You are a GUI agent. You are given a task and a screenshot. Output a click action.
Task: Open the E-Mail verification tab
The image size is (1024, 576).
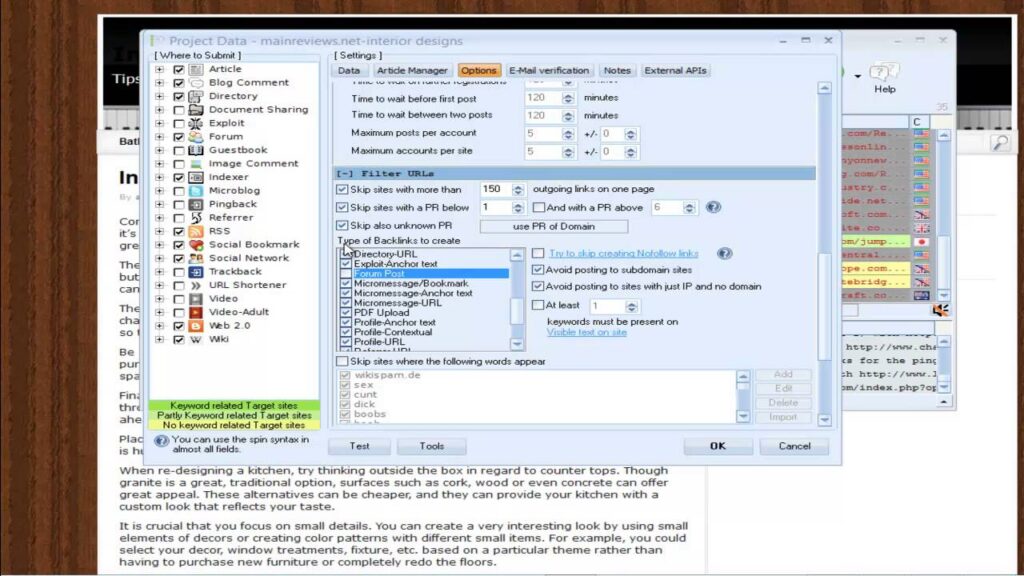click(549, 71)
